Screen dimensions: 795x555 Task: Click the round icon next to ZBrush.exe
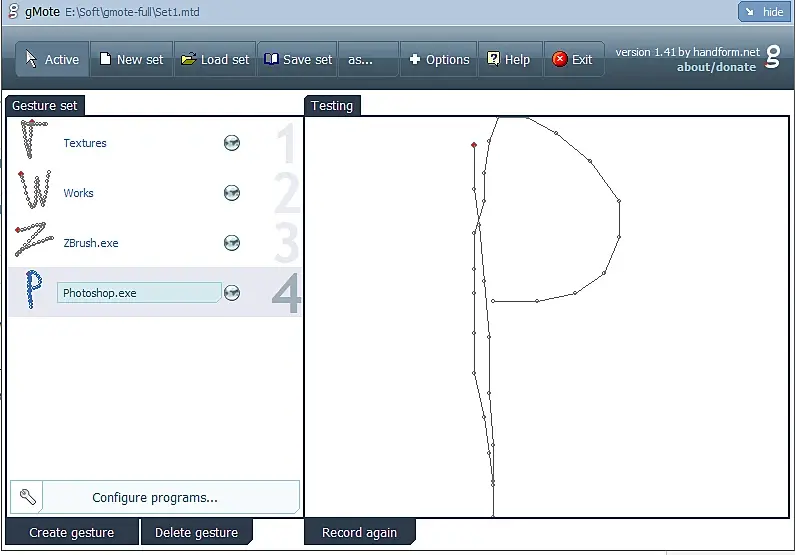[232, 243]
